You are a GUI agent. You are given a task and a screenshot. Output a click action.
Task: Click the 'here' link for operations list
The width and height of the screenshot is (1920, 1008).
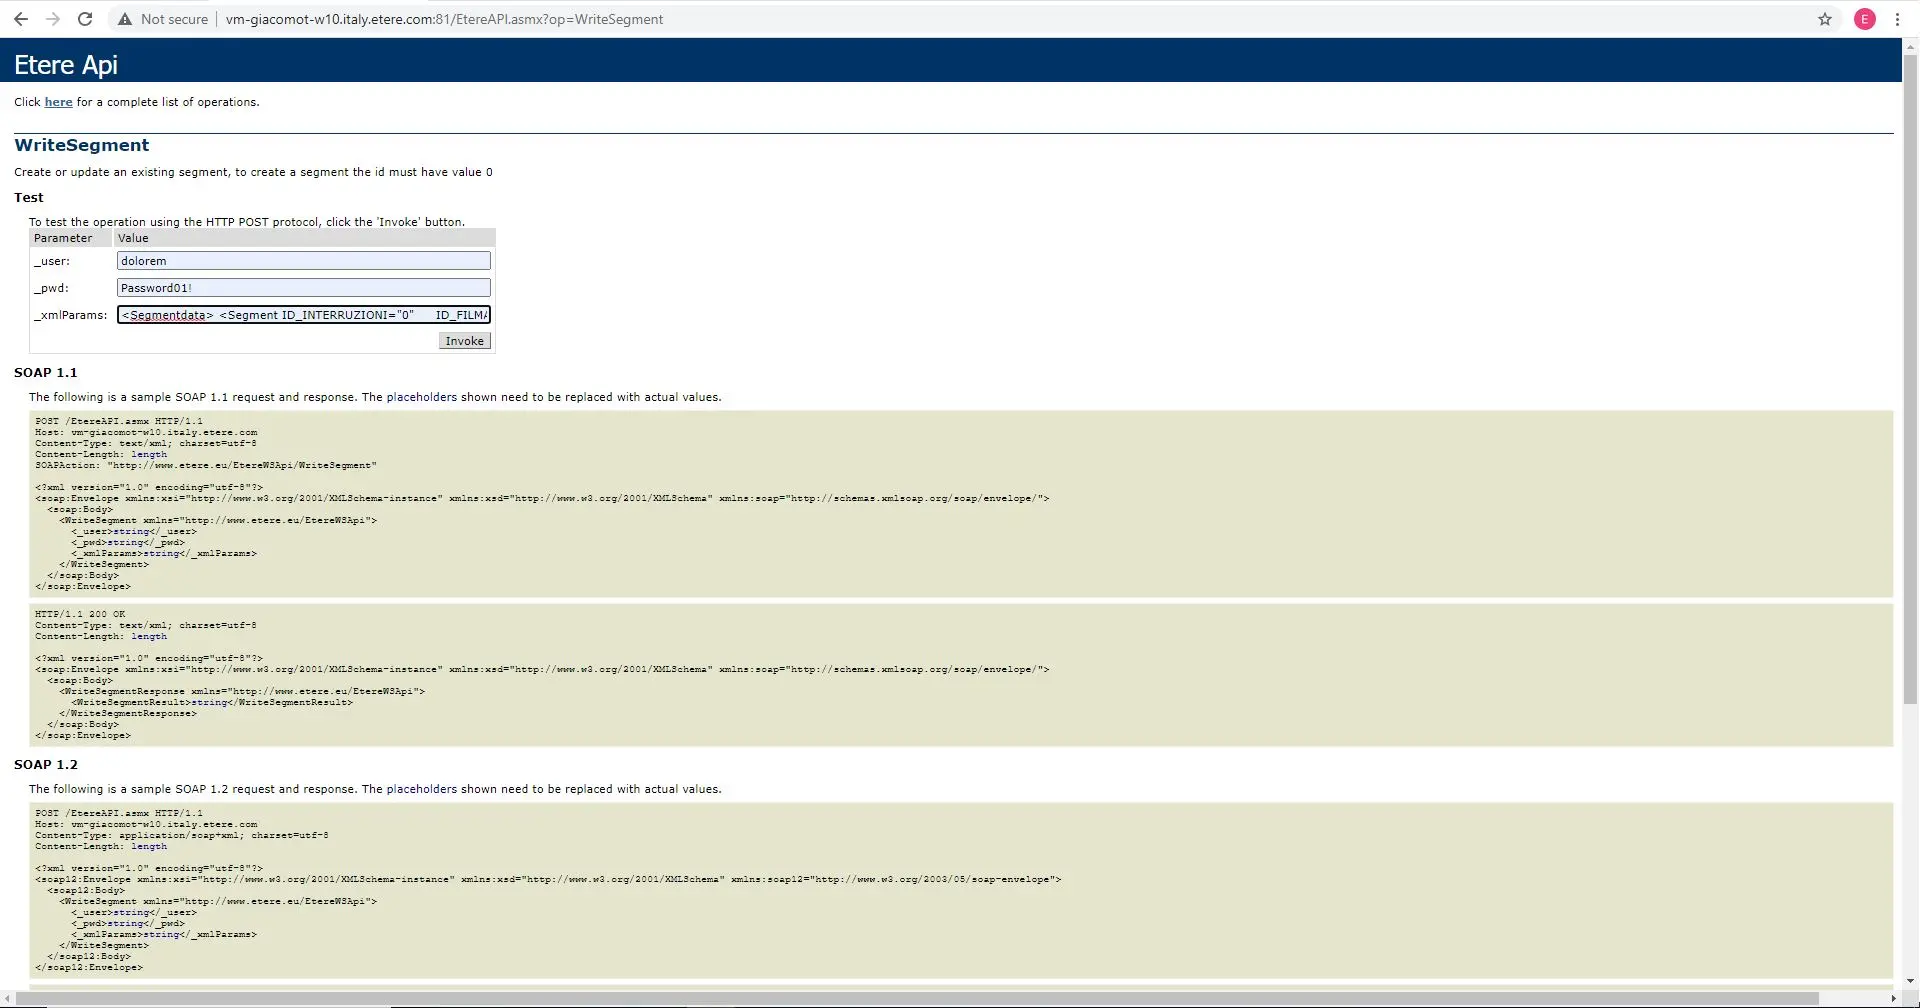(58, 102)
